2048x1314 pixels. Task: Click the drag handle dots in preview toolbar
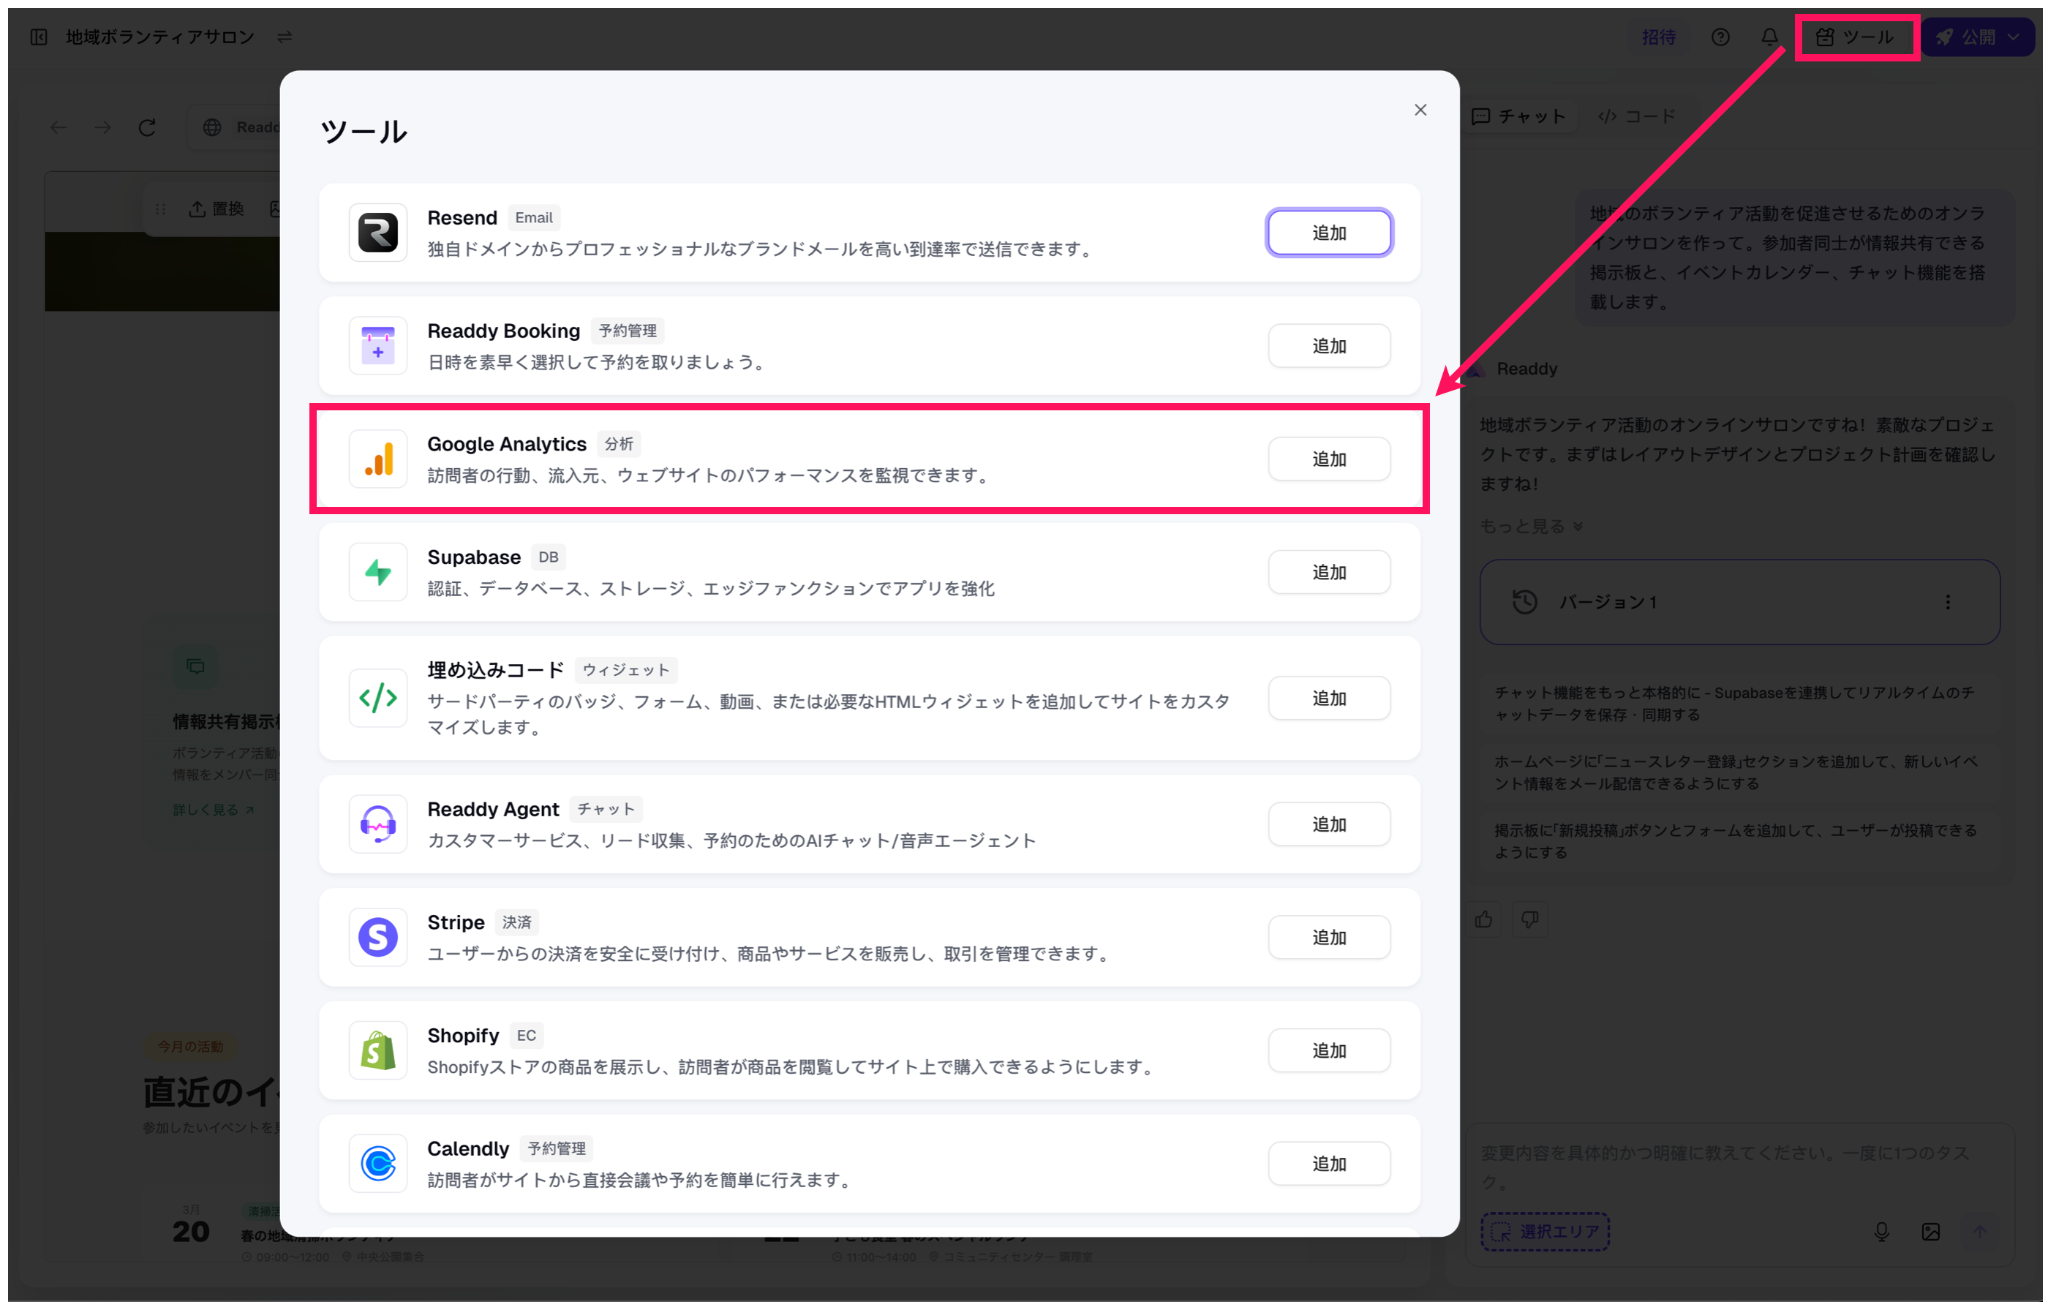[x=160, y=208]
